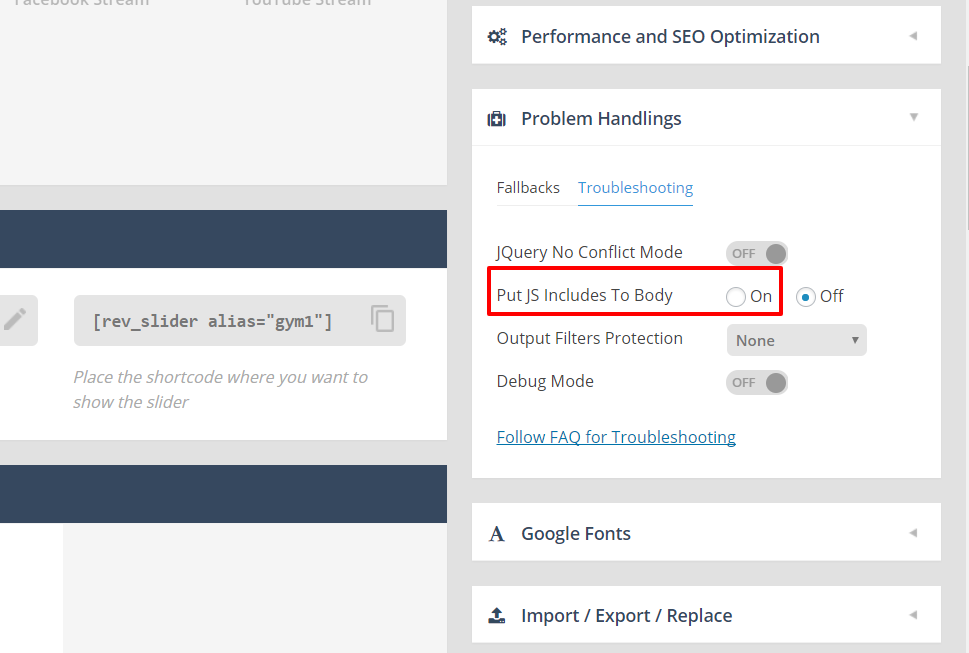Toggle the JQuery No Conflict Mode switch
Screen dimensions: 969x653
pos(757,253)
